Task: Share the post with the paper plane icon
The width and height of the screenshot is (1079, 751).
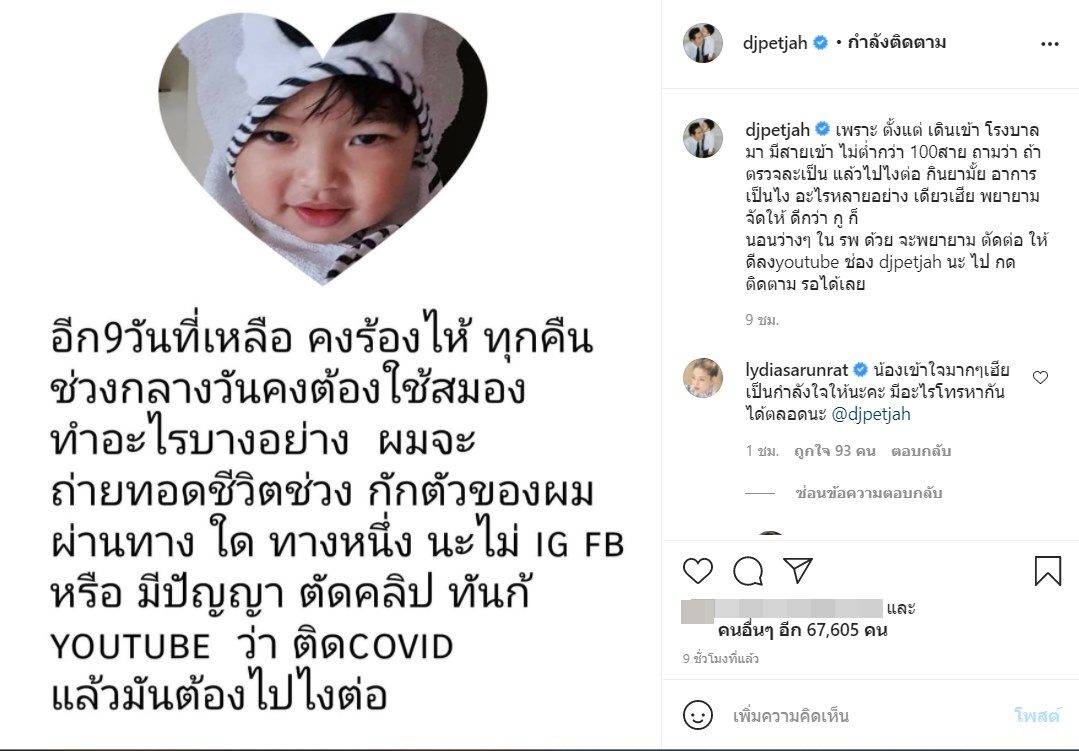Action: (x=798, y=571)
